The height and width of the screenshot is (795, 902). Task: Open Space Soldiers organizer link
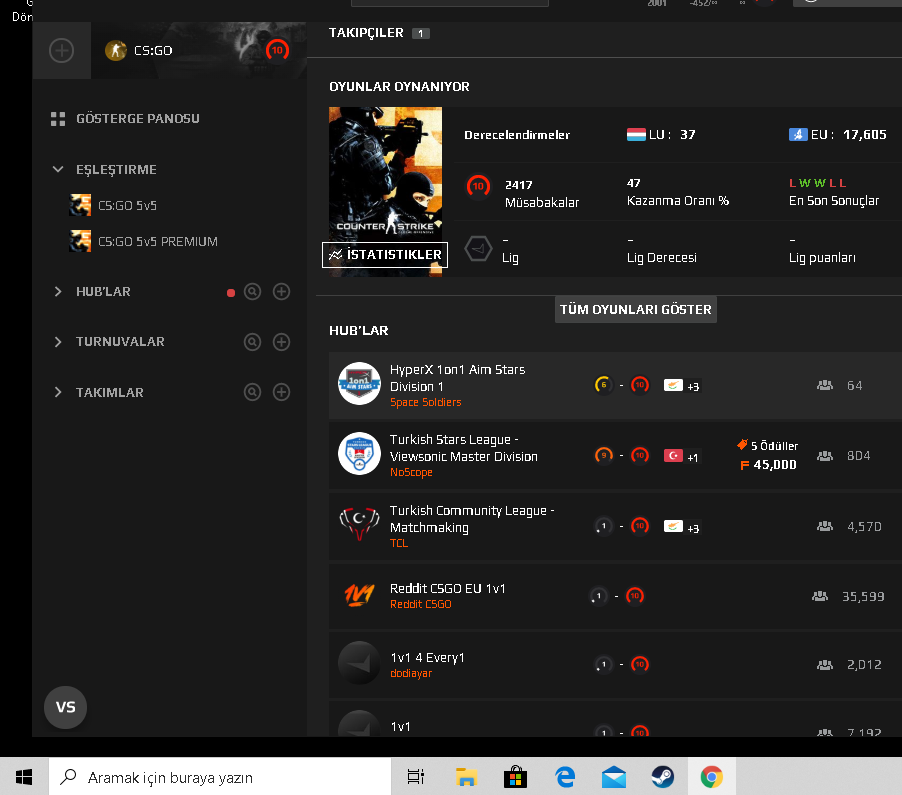tap(426, 402)
